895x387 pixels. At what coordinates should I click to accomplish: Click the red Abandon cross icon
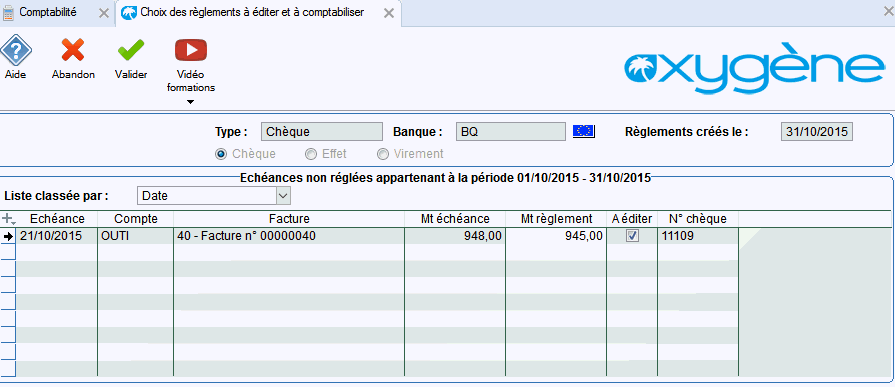coord(73,50)
